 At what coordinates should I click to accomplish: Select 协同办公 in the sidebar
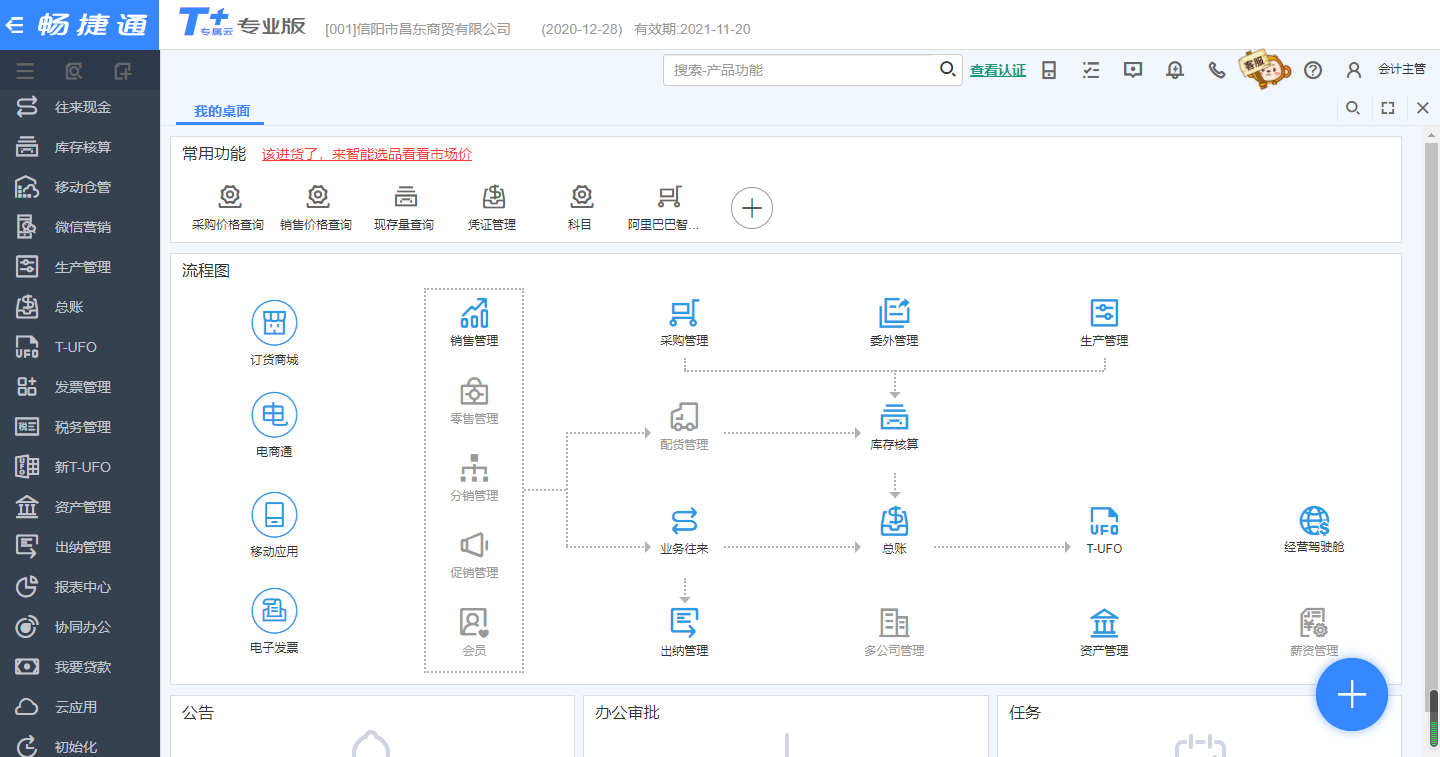[80, 627]
